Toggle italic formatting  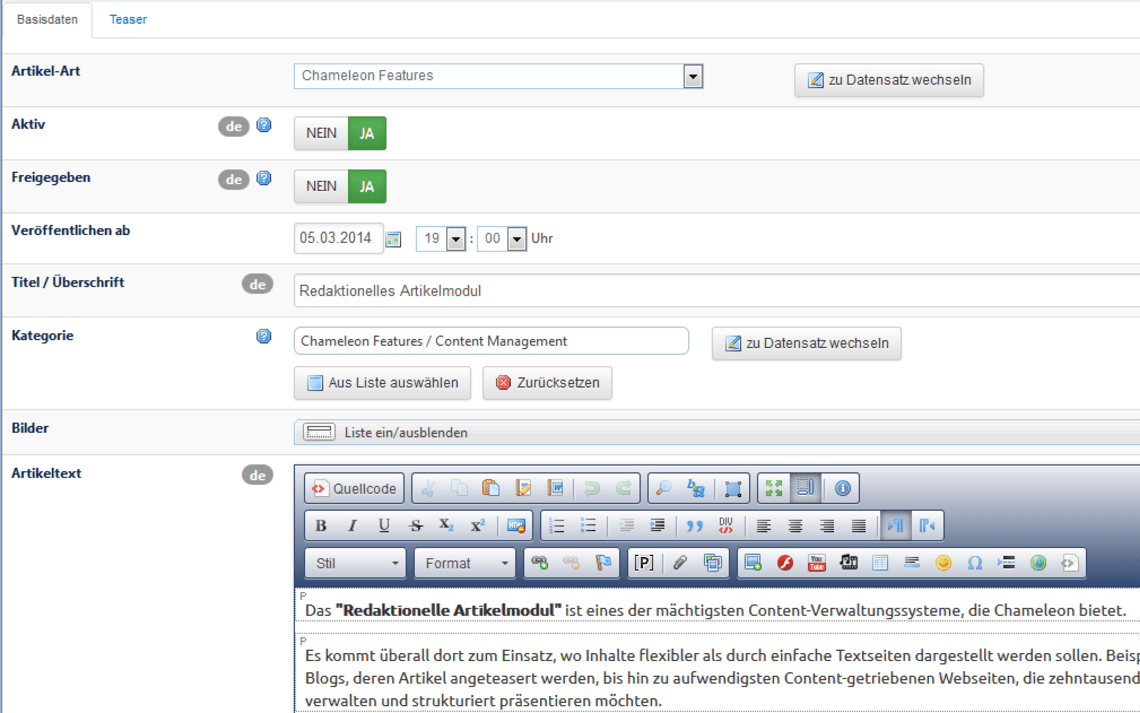coord(353,525)
